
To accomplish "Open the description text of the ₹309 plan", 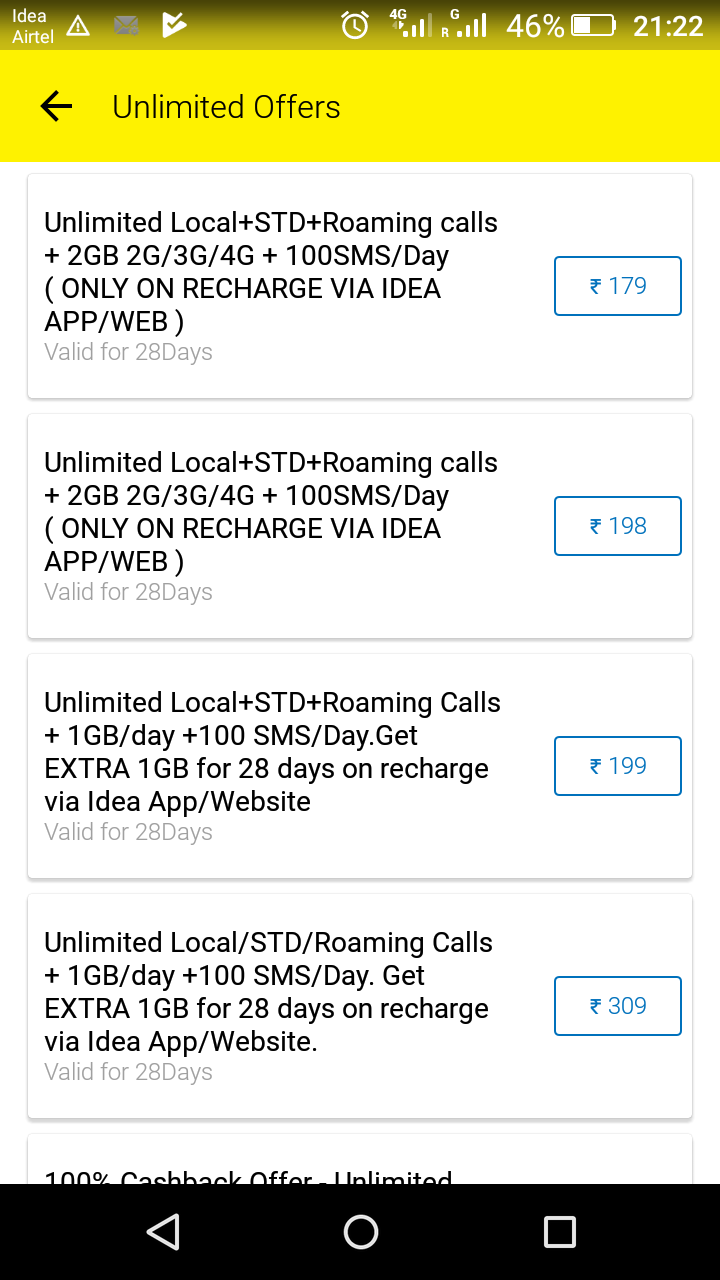I will 270,992.
